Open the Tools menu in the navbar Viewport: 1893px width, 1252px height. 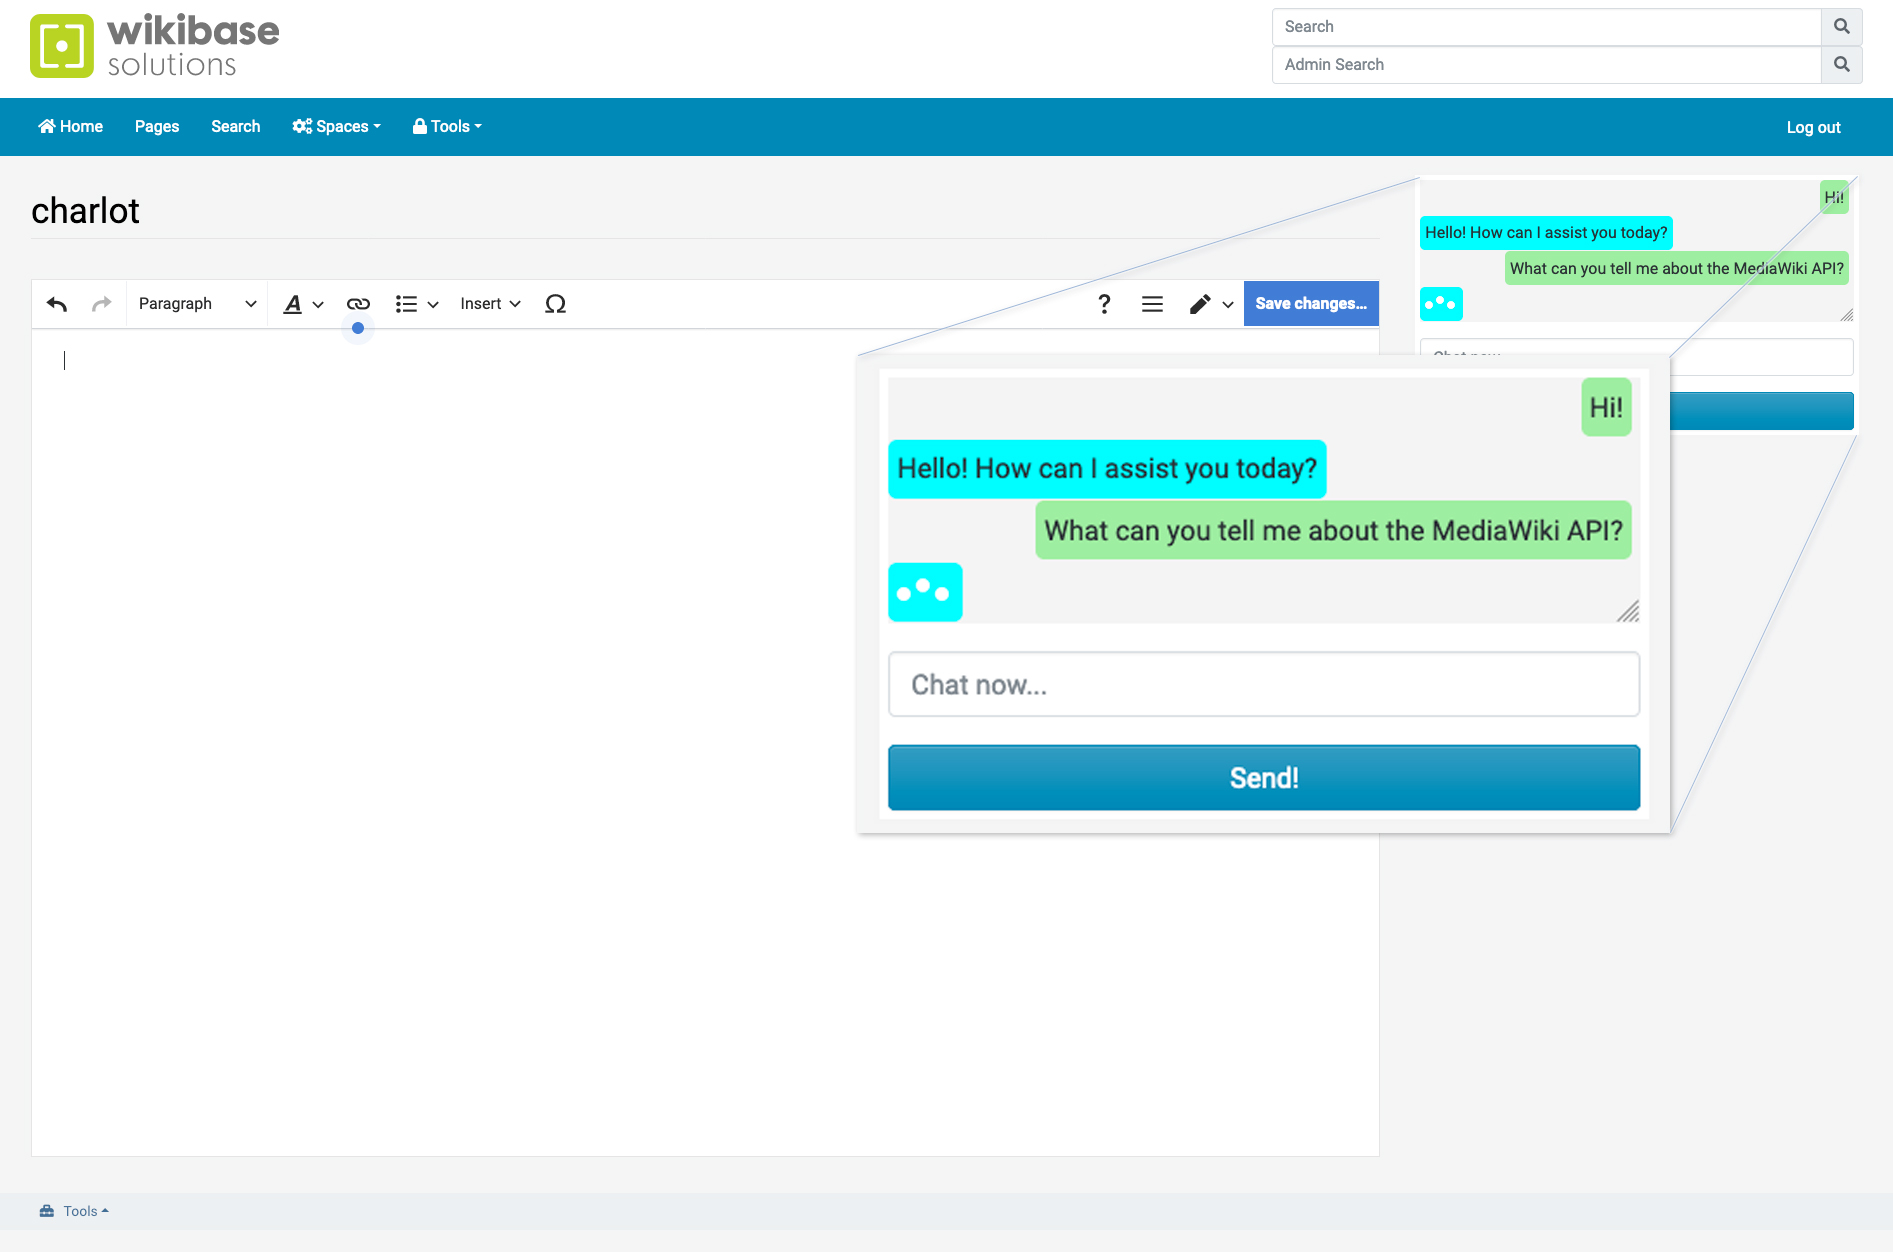click(x=446, y=126)
